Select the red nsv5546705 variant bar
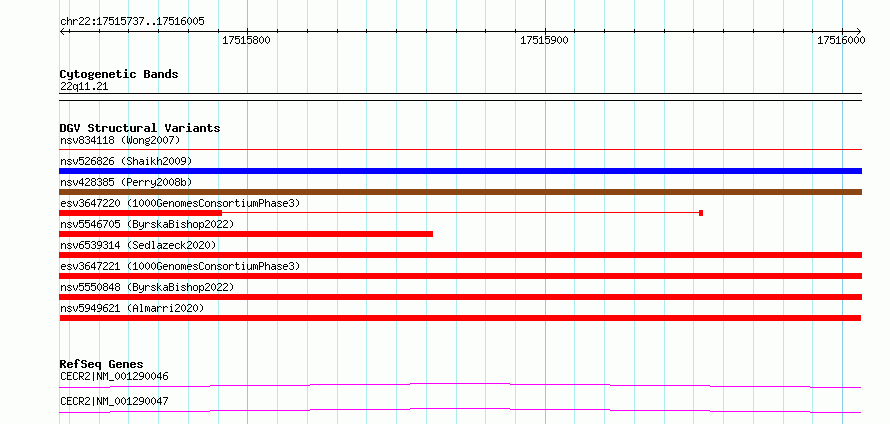Image resolution: width=890 pixels, height=424 pixels. click(x=246, y=234)
